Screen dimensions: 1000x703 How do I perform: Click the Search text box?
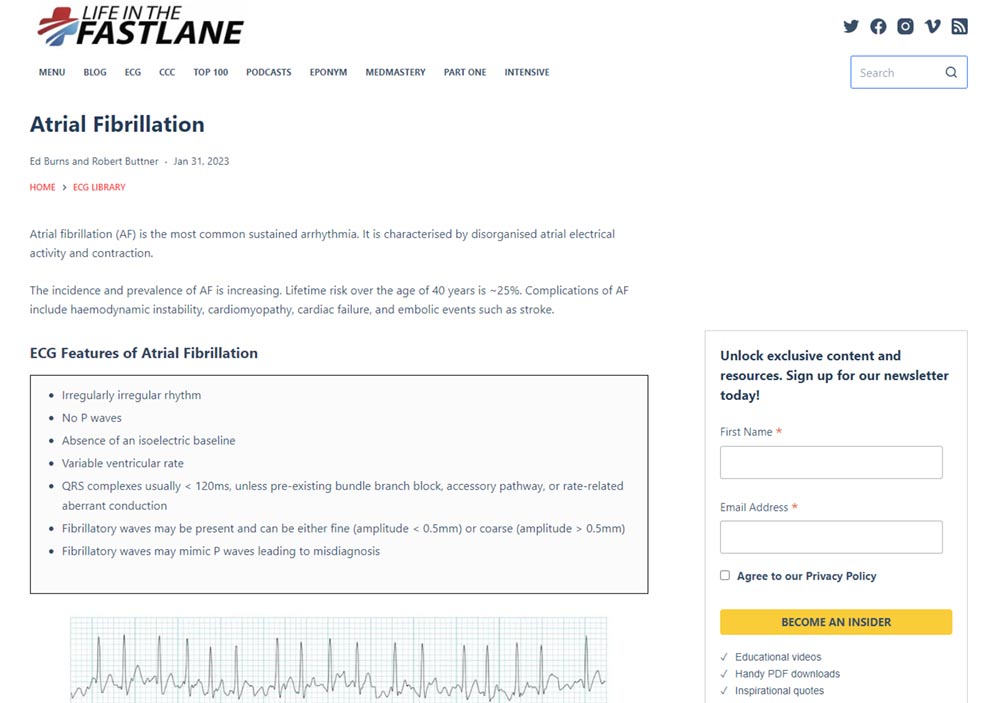tap(895, 72)
